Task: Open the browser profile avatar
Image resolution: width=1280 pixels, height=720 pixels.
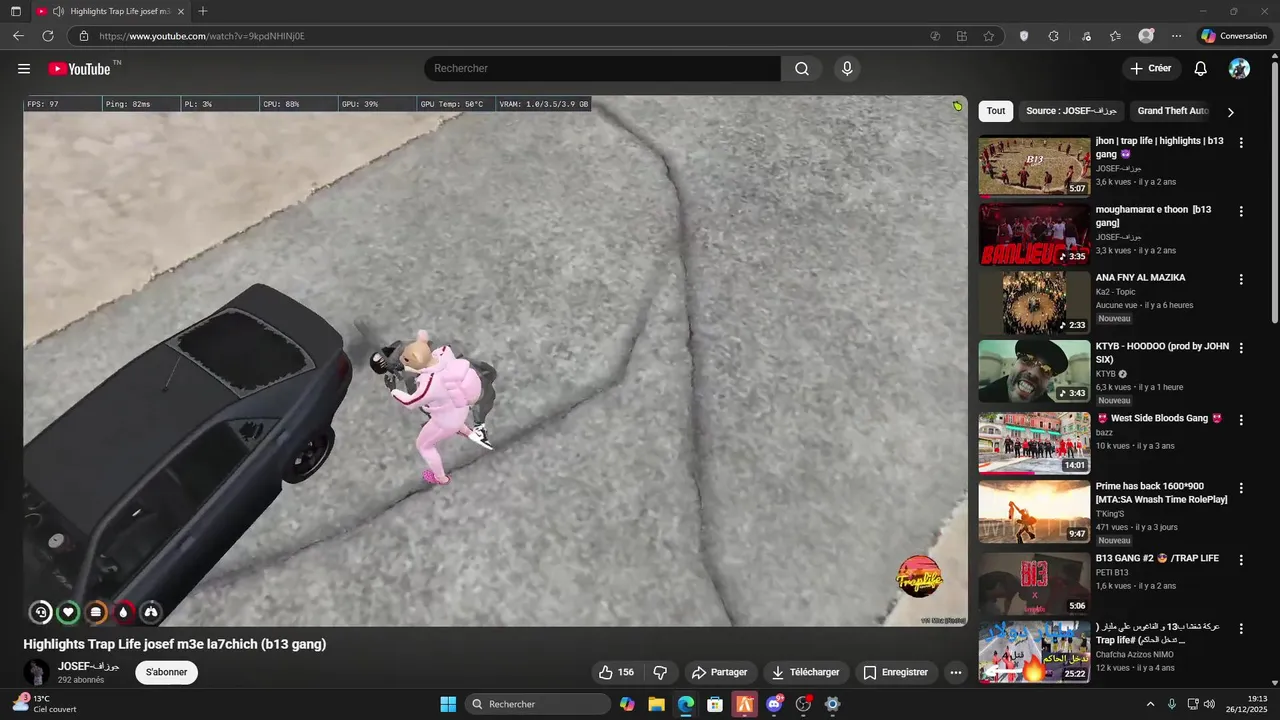Action: point(1146,36)
